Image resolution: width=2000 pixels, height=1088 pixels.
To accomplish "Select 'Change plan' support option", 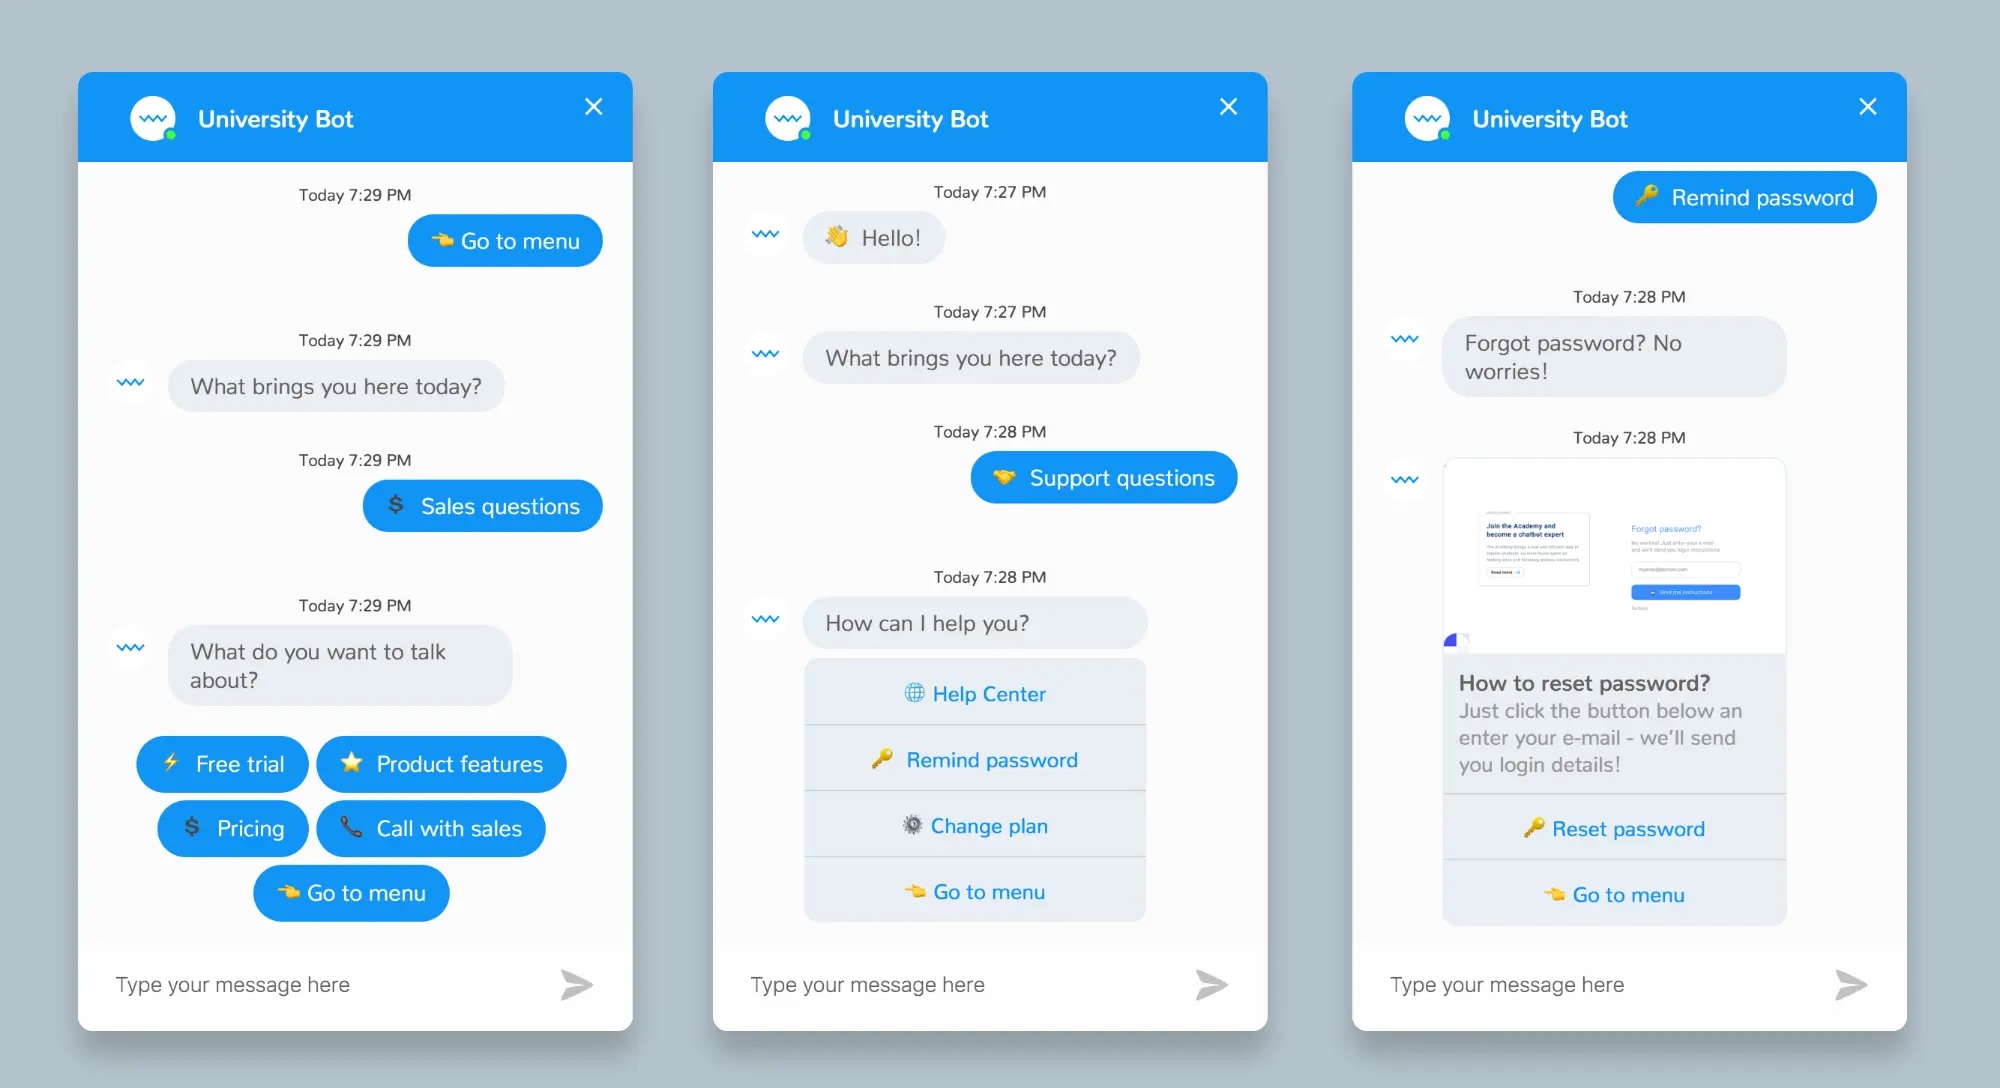I will click(x=975, y=825).
